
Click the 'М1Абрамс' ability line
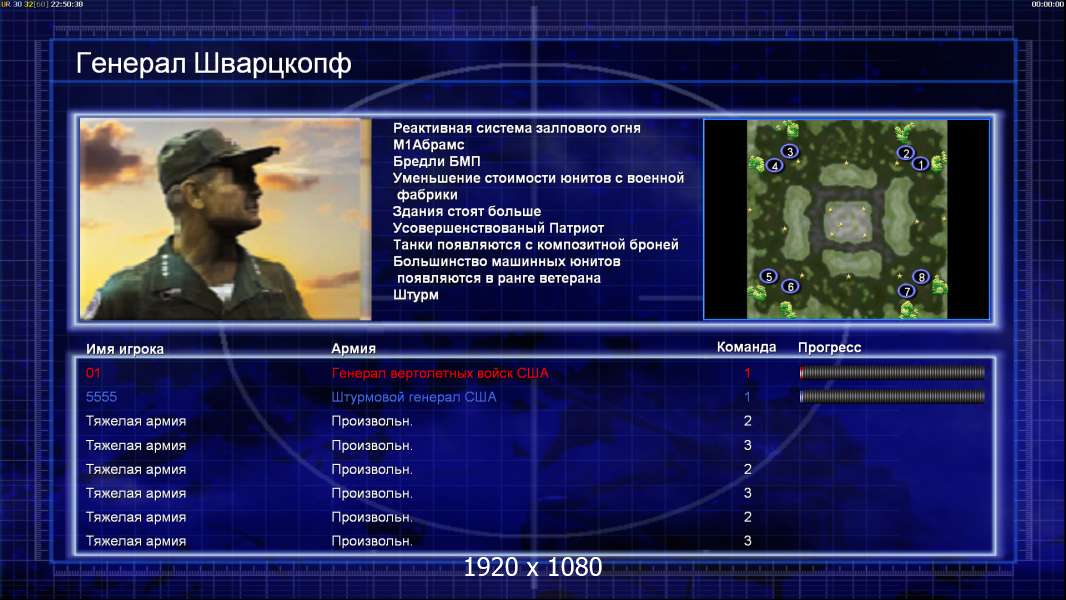[x=428, y=144]
